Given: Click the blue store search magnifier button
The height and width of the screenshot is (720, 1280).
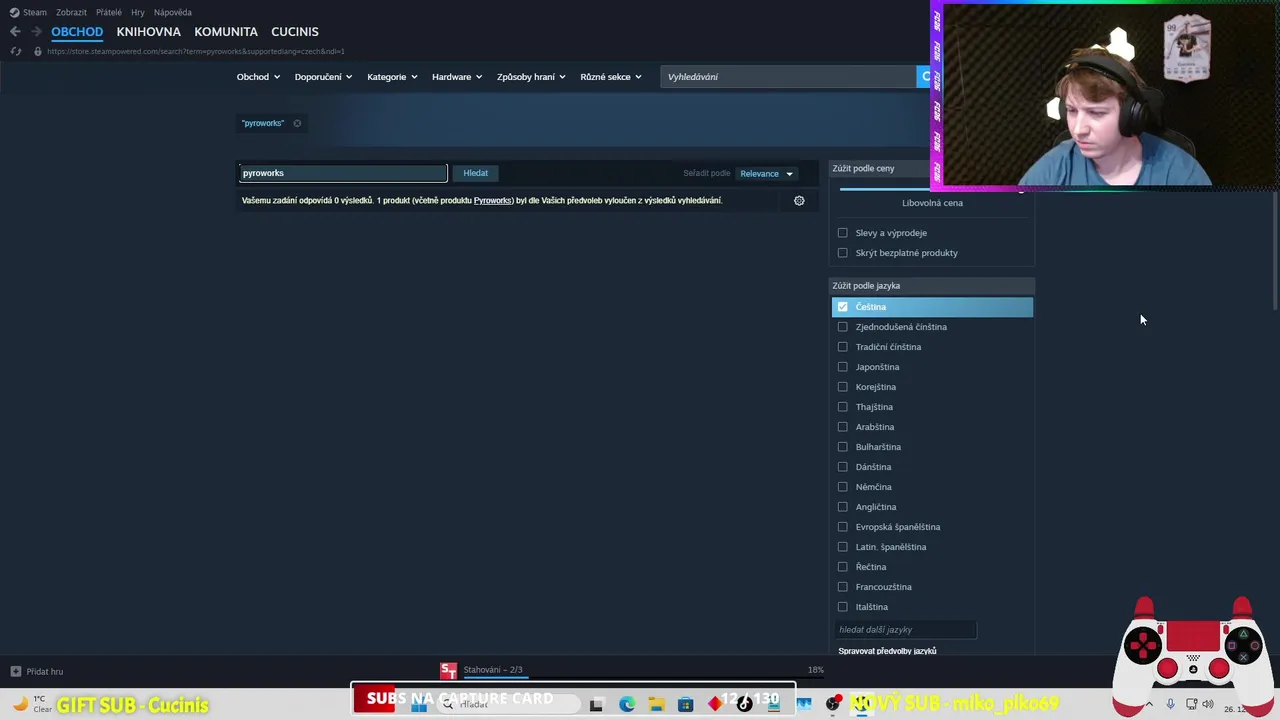Looking at the screenshot, I should coord(925,77).
